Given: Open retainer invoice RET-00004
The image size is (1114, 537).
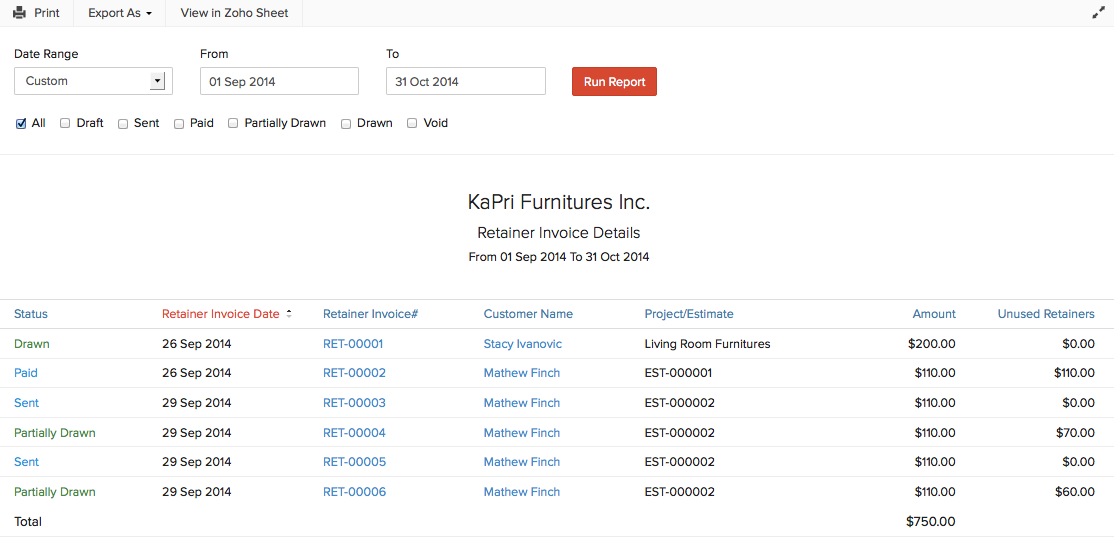Looking at the screenshot, I should [x=354, y=433].
